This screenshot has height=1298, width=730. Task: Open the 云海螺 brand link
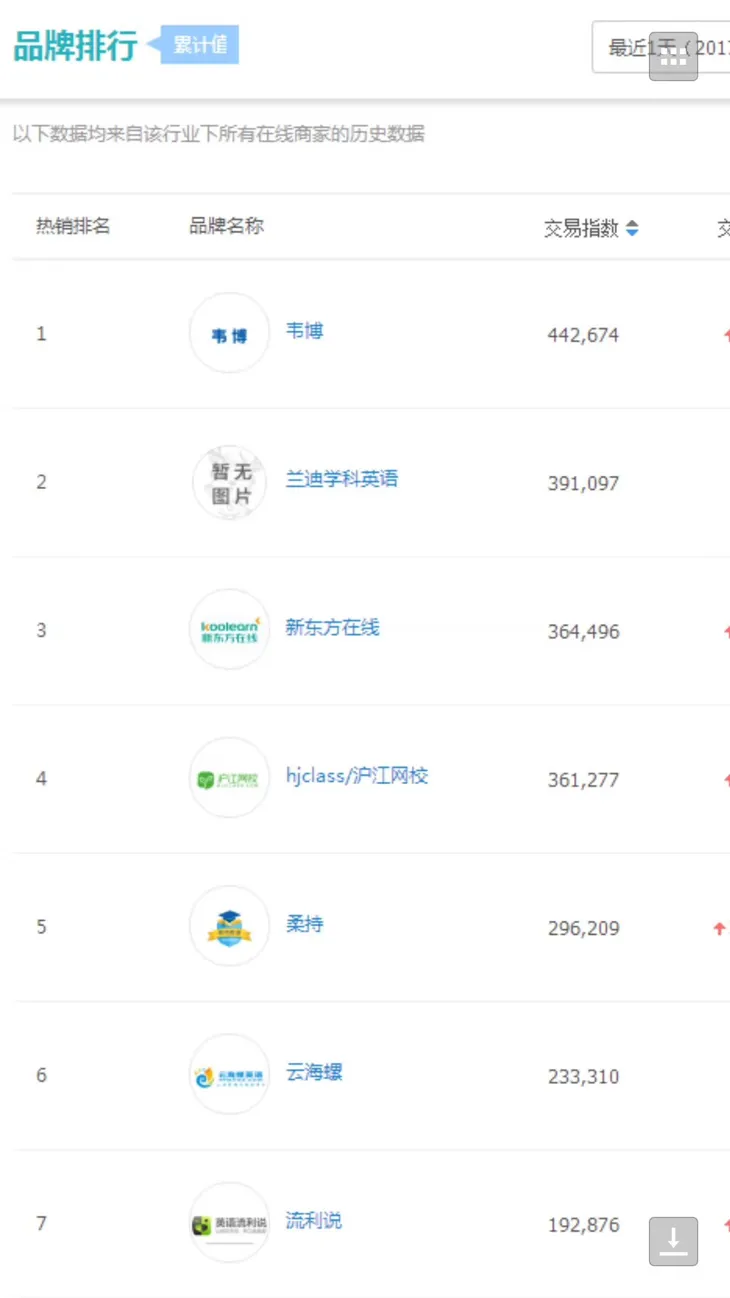314,1073
